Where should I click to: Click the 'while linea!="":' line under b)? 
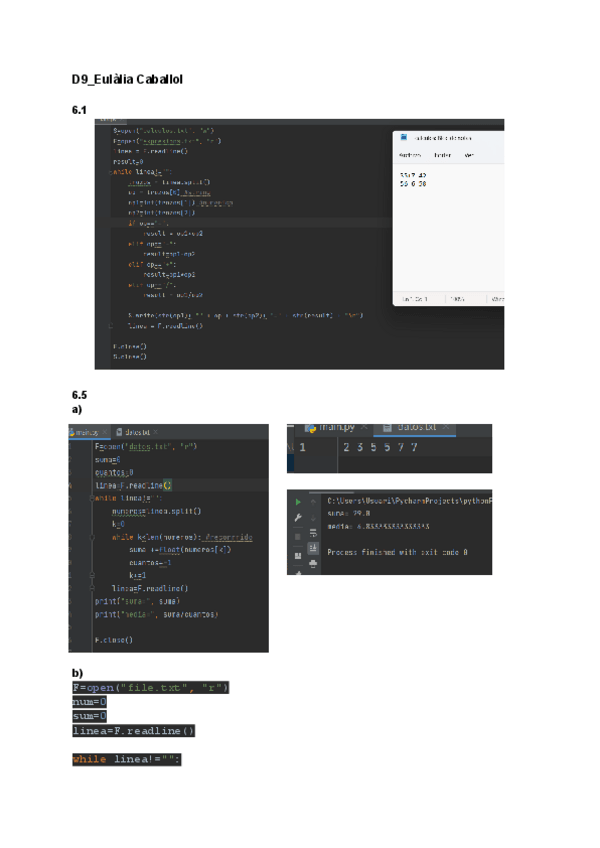[127, 759]
